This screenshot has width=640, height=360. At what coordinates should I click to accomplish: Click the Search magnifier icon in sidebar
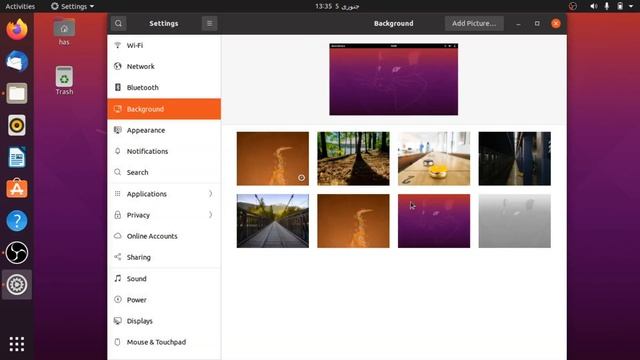click(118, 172)
